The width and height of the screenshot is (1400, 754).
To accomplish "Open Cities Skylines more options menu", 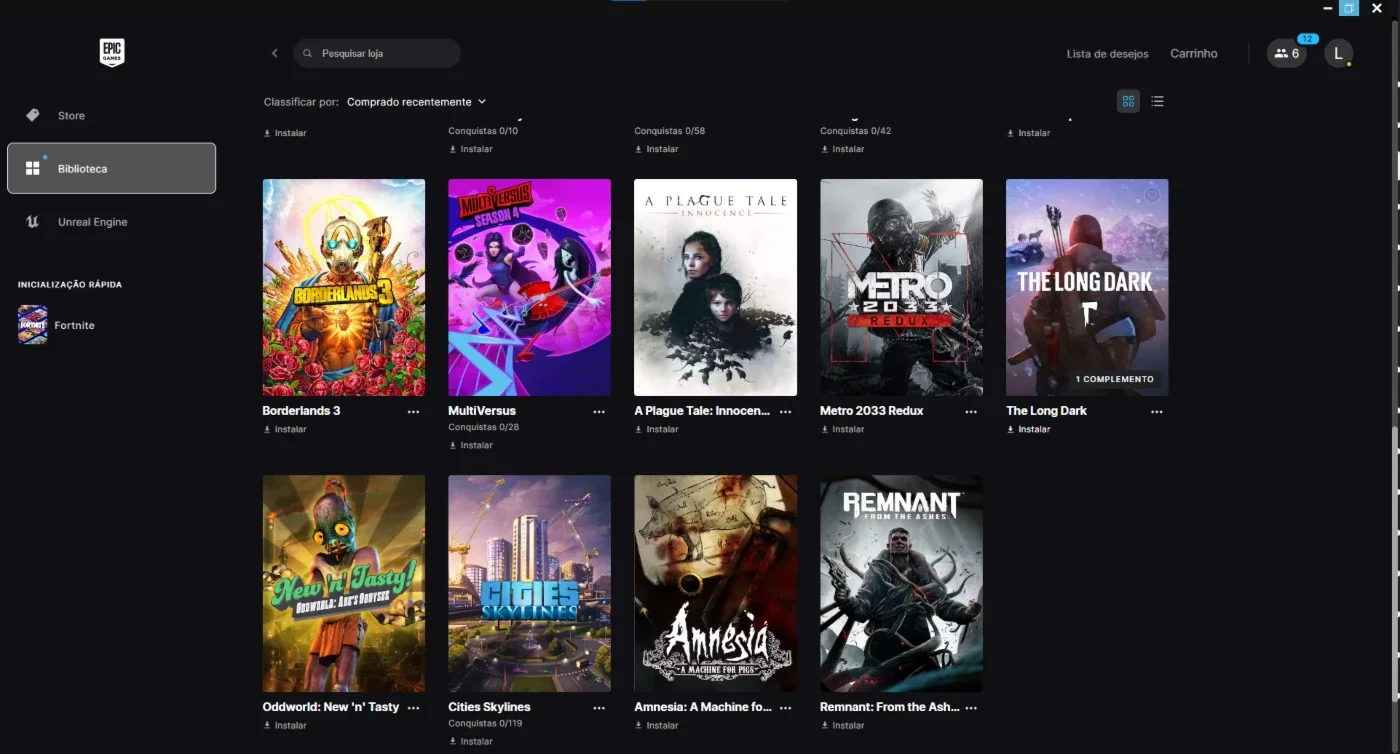I will point(599,708).
